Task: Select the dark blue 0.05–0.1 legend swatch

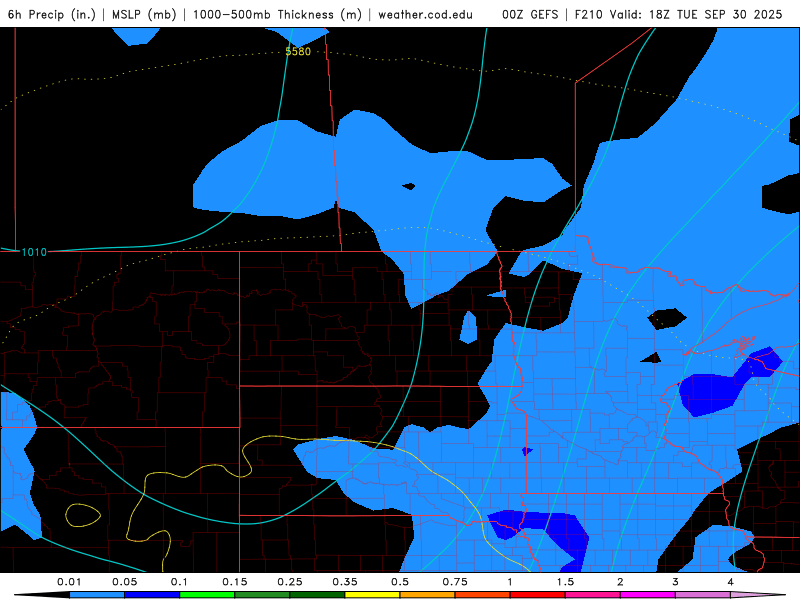Action: click(x=152, y=595)
